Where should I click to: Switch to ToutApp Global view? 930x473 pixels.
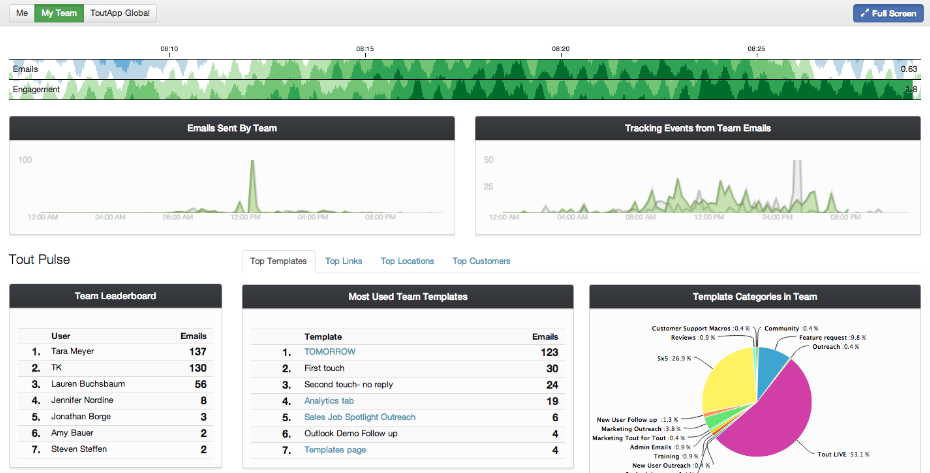point(119,13)
